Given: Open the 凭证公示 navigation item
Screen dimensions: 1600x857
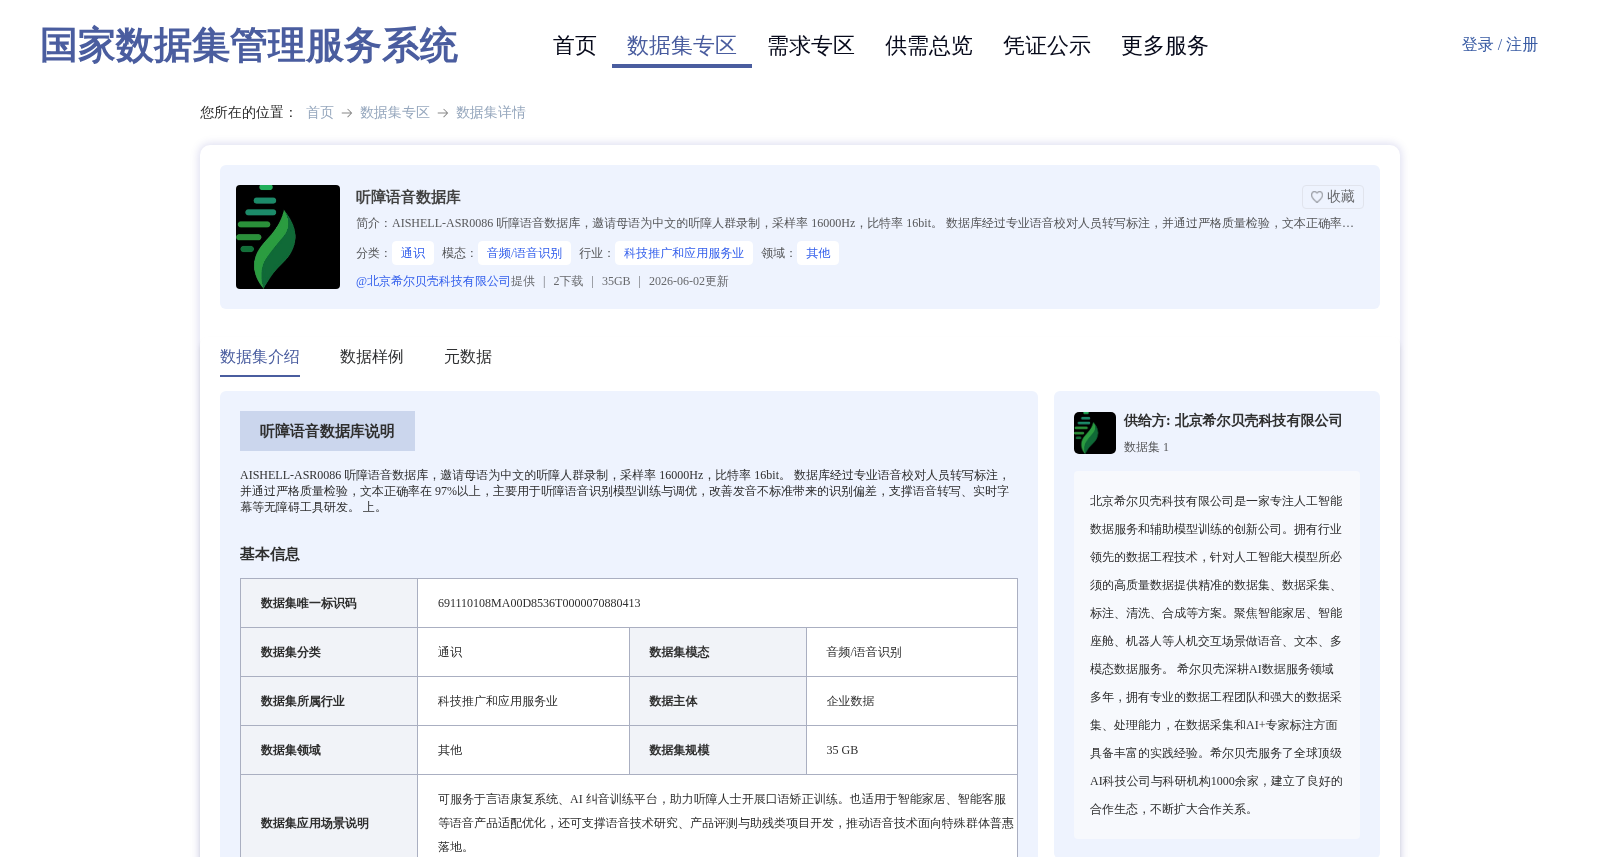Looking at the screenshot, I should pos(1047,46).
